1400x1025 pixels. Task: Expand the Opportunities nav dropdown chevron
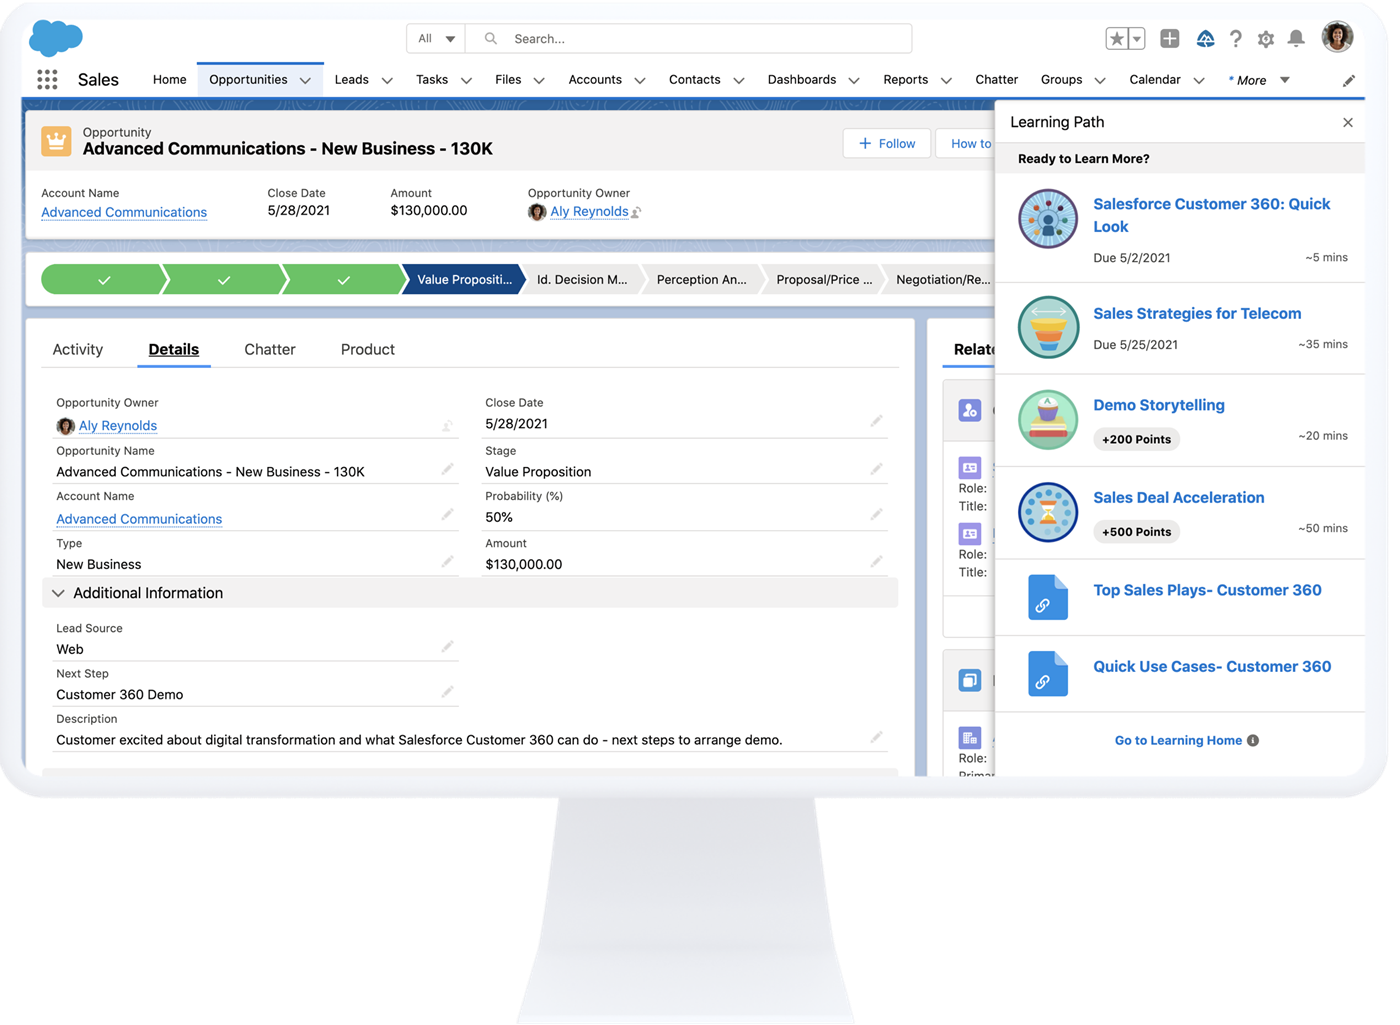[305, 81]
